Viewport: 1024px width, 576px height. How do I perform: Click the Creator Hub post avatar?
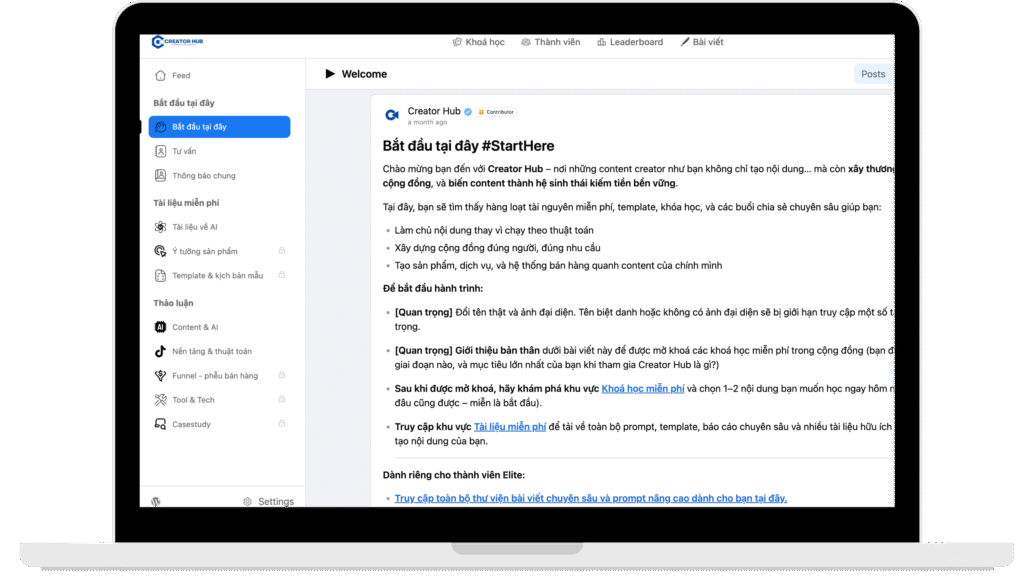392,115
